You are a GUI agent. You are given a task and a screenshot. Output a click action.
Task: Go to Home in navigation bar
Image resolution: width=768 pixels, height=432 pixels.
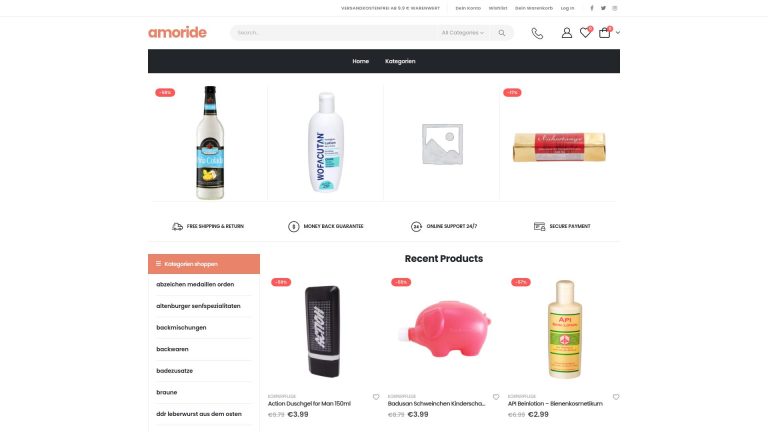(360, 61)
